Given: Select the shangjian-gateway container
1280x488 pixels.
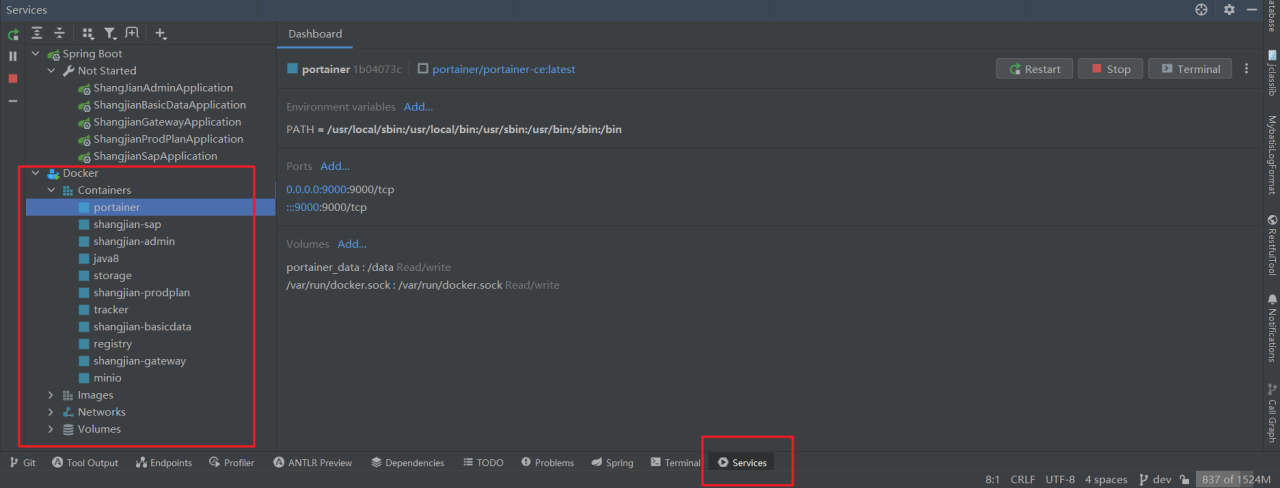Looking at the screenshot, I should tap(139, 361).
